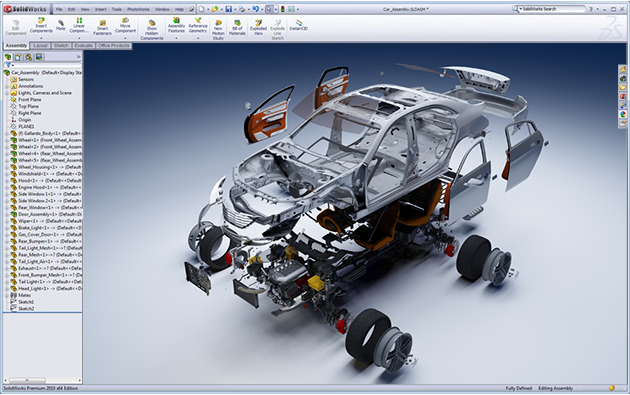Screen dimensions: 630x395
Task: Select Windshield<1> in the tree
Action: (x=50, y=174)
